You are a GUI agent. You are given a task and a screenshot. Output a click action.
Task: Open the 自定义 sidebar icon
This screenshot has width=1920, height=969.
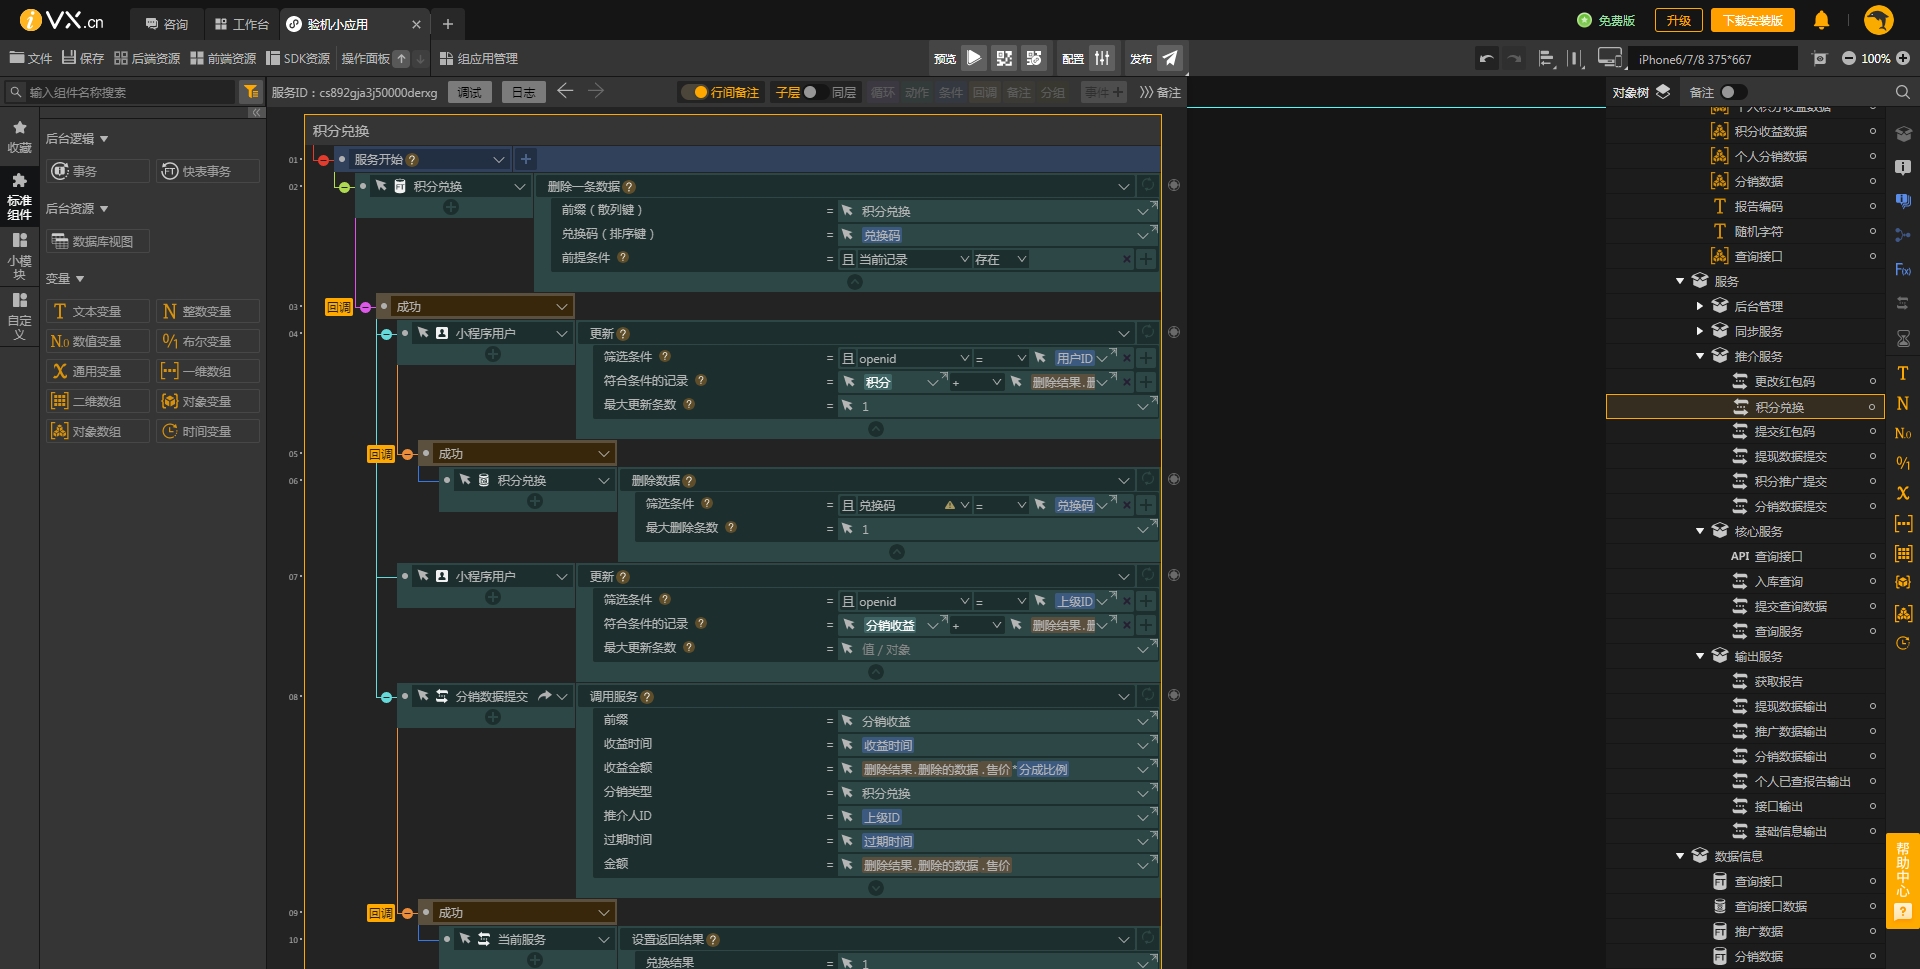coord(19,316)
